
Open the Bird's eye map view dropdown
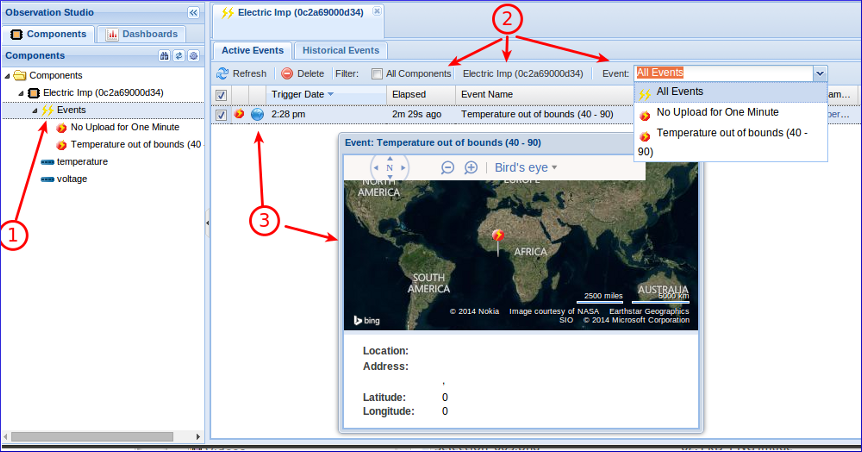coord(526,168)
